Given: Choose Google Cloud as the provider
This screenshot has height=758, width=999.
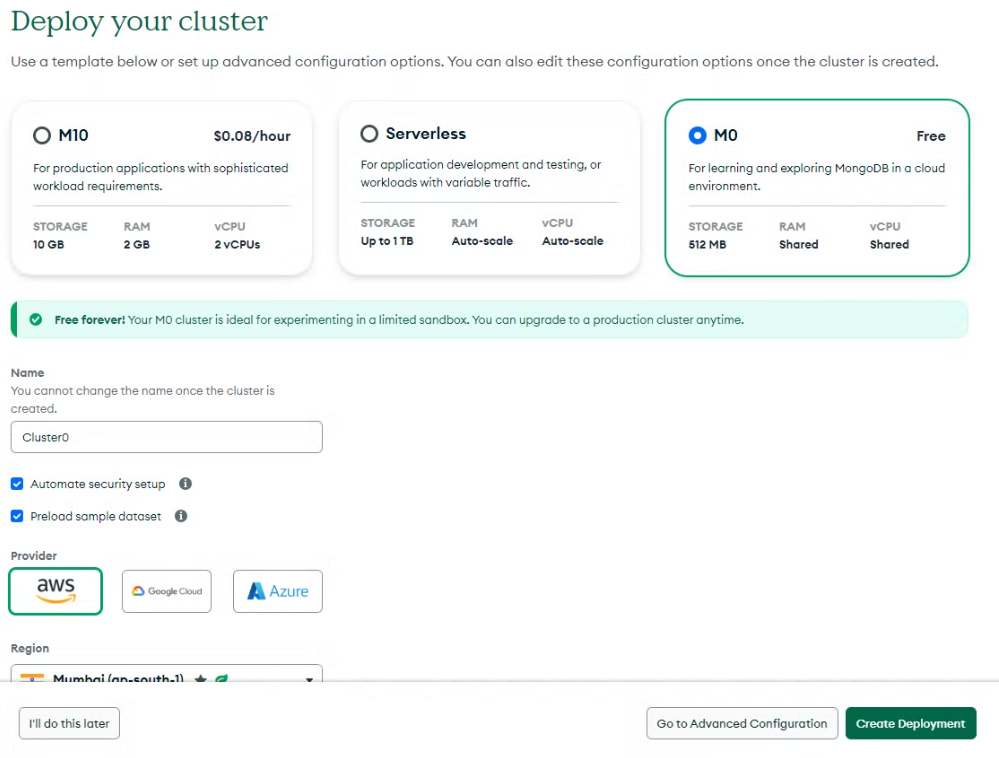Looking at the screenshot, I should (166, 591).
